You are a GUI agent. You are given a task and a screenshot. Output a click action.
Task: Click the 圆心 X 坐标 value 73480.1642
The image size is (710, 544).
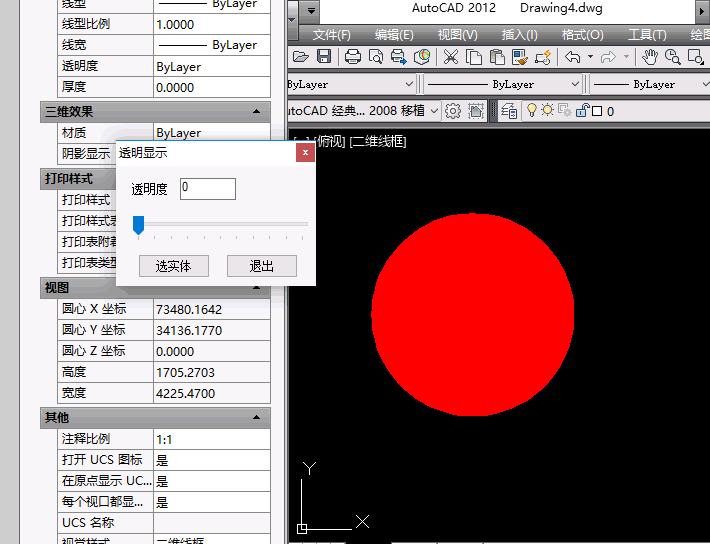[212, 309]
